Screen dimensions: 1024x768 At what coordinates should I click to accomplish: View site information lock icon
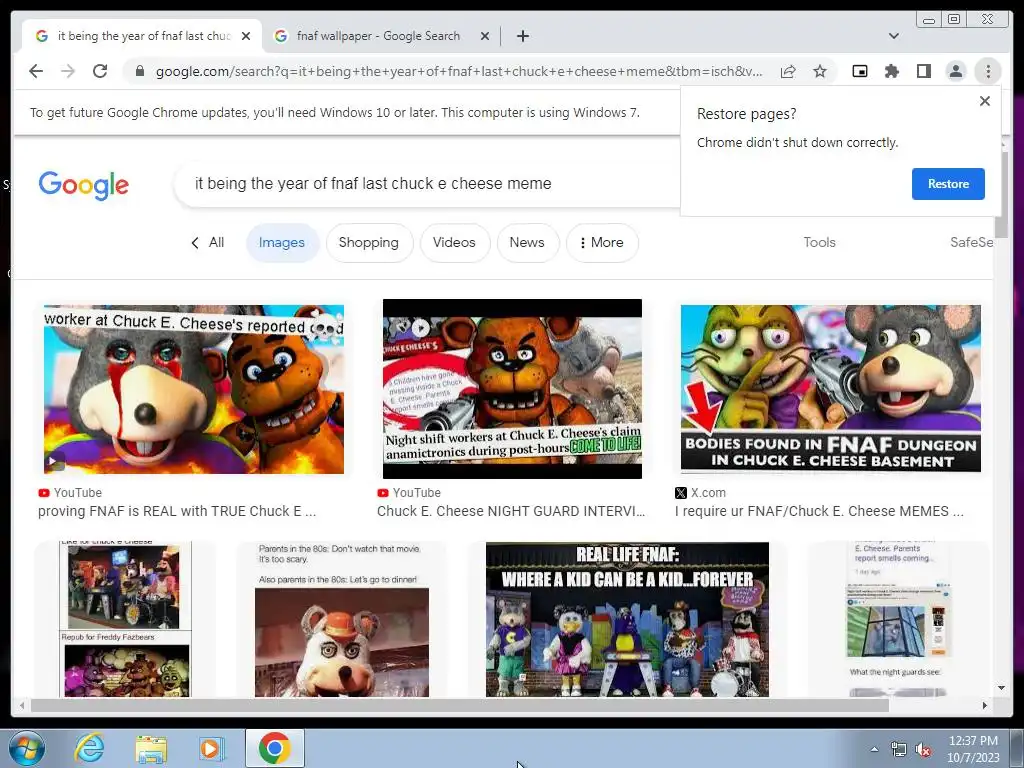(x=139, y=71)
